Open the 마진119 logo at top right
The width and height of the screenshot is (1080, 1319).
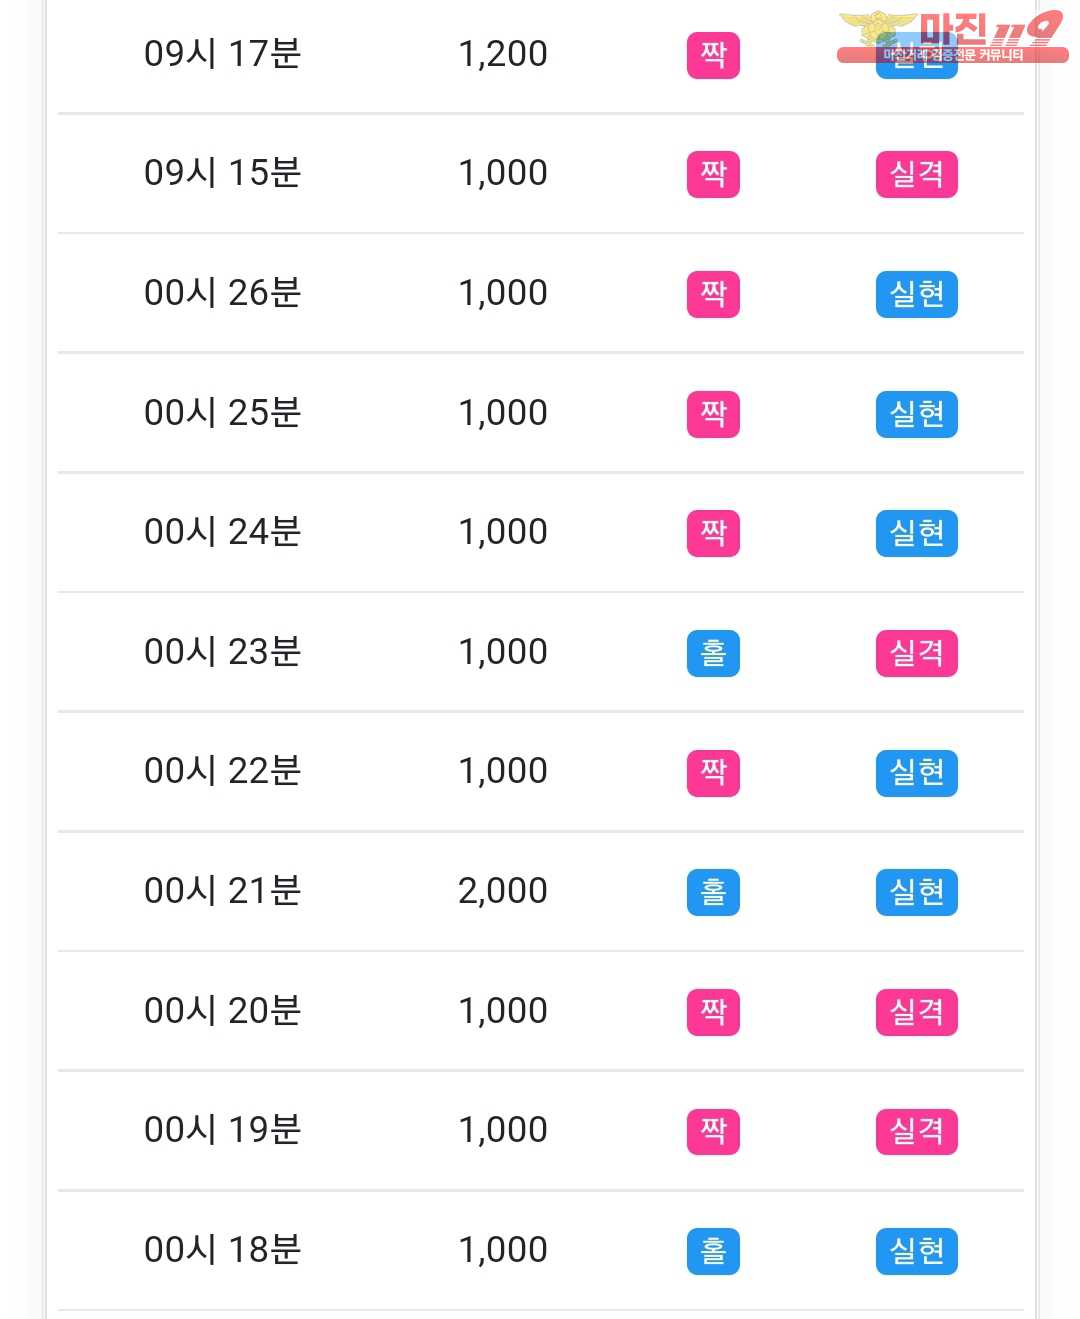[x=952, y=37]
